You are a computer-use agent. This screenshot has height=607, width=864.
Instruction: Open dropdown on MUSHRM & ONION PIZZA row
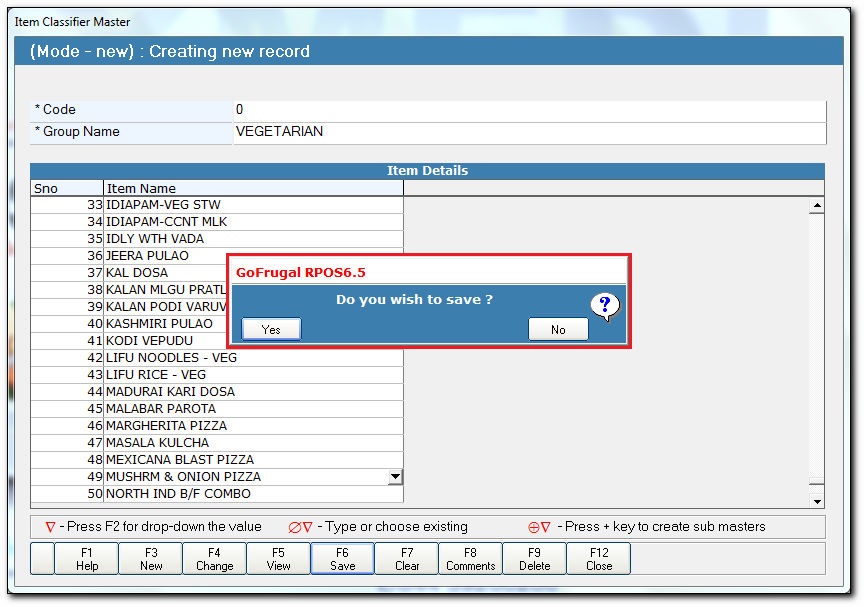coord(396,477)
